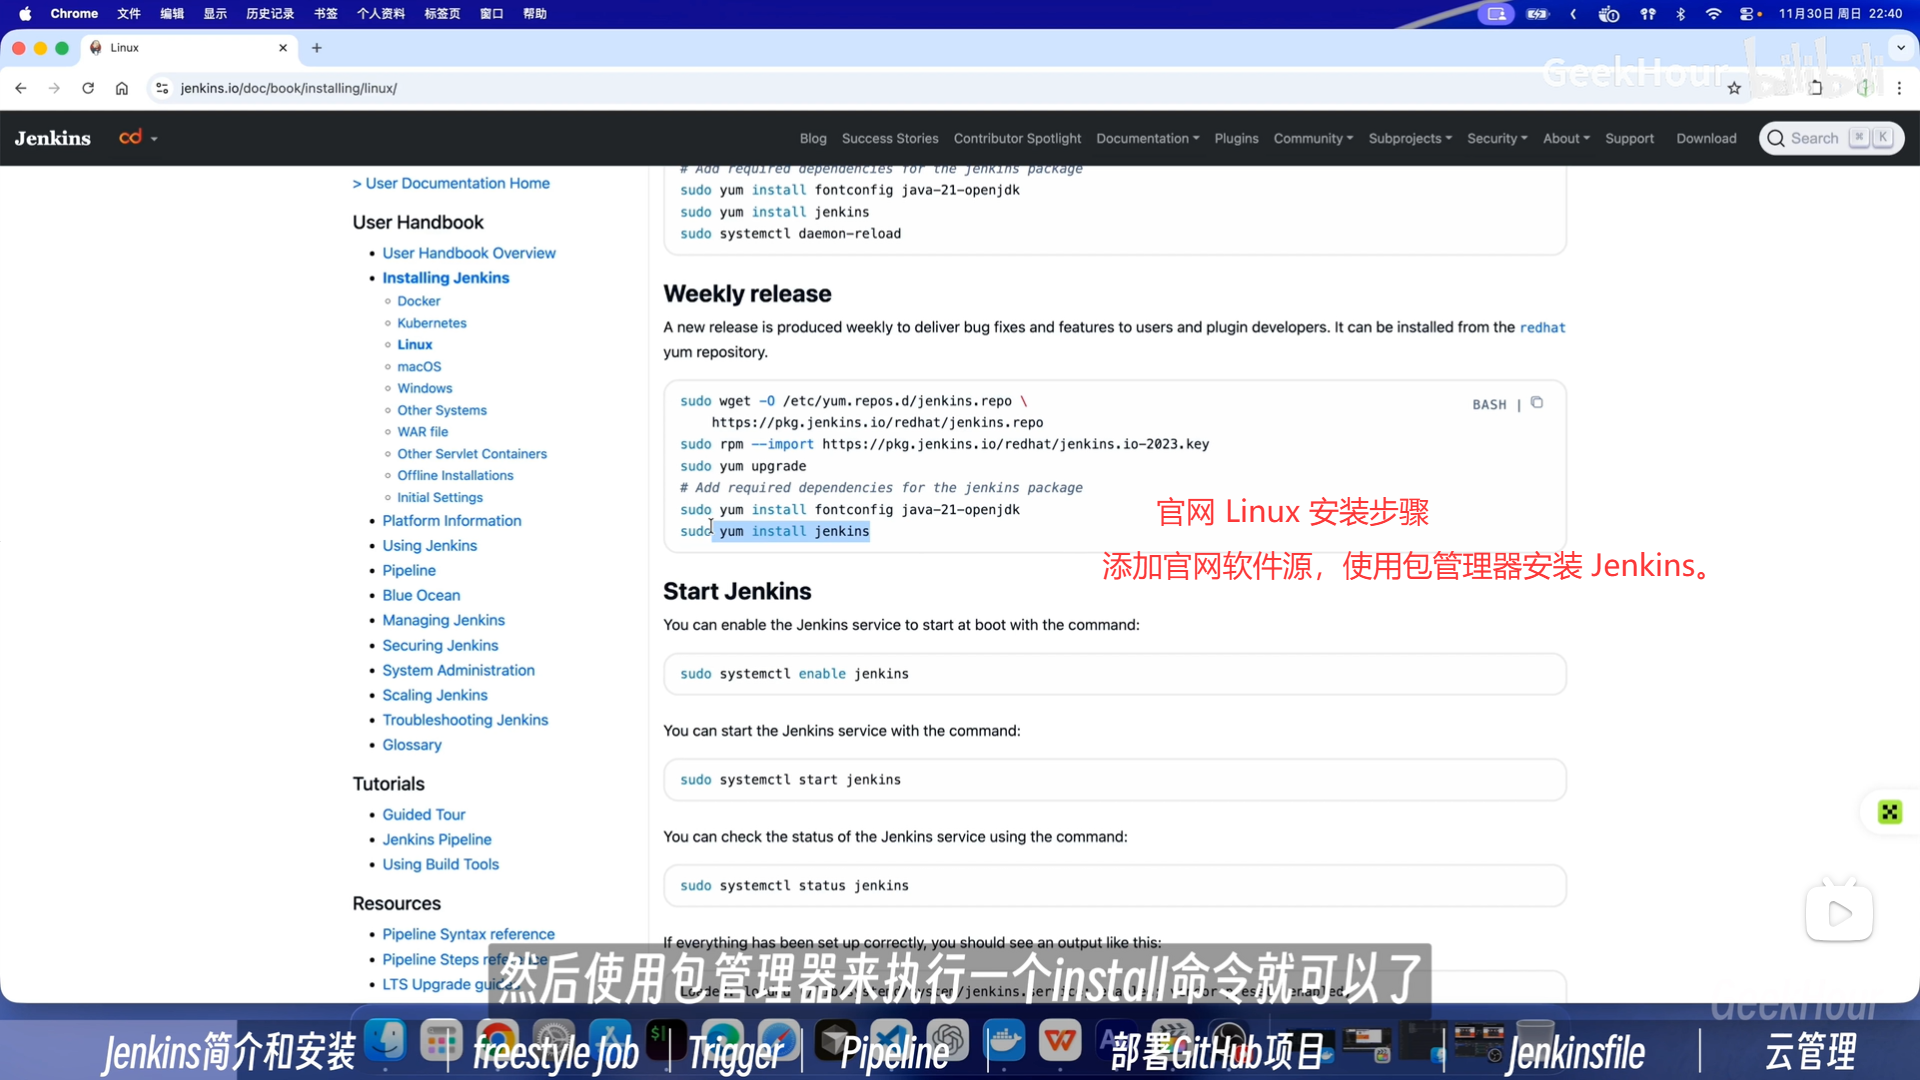The image size is (1920, 1080).
Task: Expand the Documentation dropdown menu
Action: pyautogui.click(x=1147, y=138)
